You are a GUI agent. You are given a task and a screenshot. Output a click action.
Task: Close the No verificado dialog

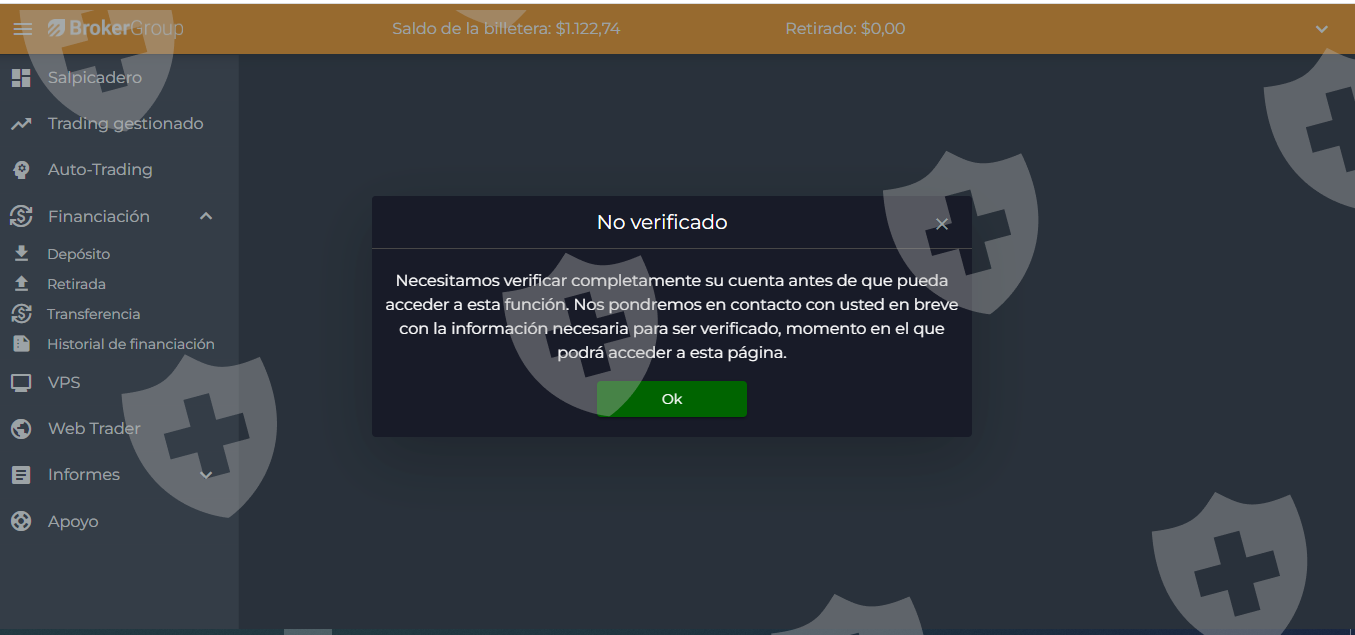click(x=942, y=224)
